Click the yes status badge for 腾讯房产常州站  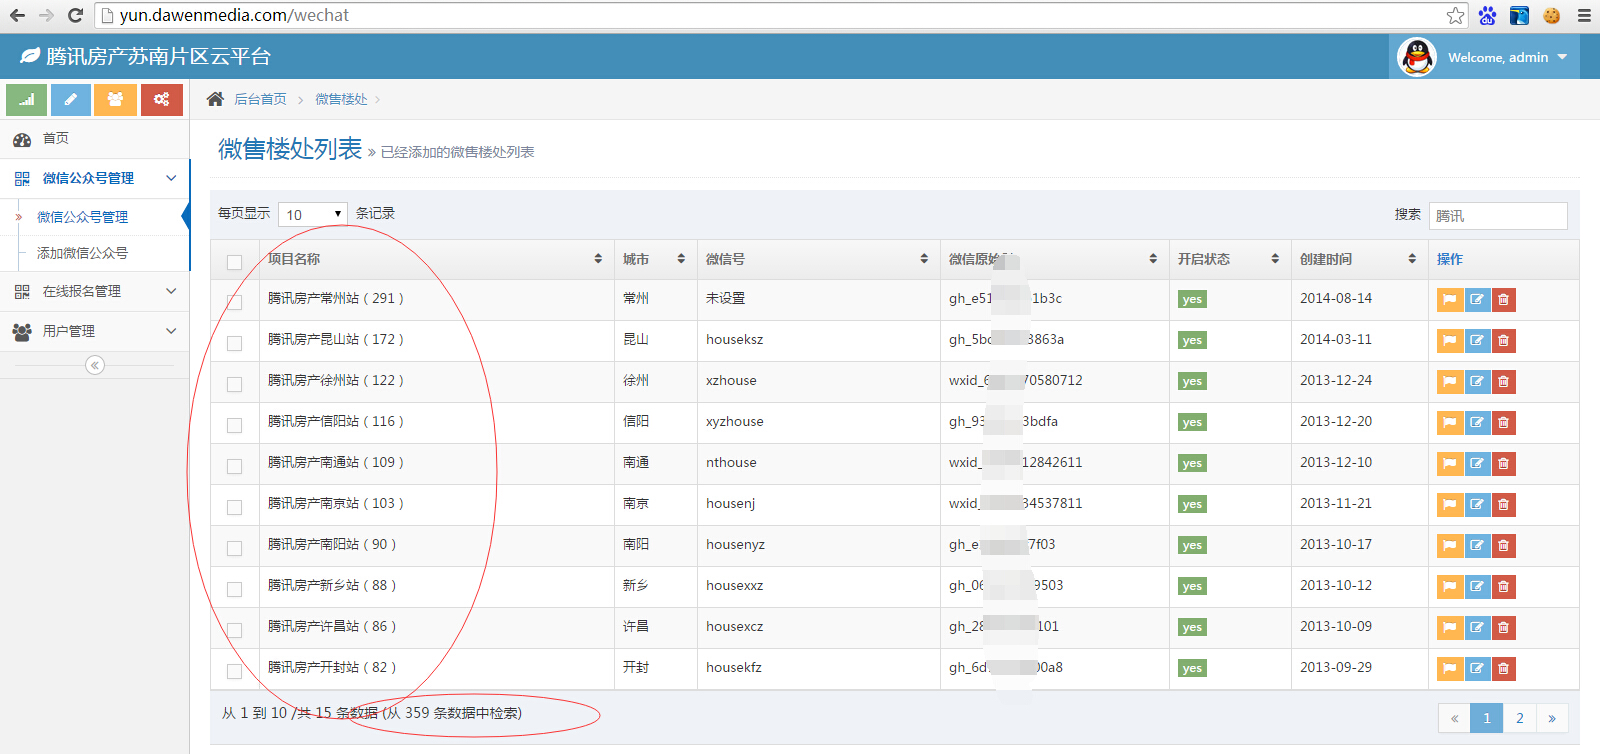click(x=1192, y=299)
